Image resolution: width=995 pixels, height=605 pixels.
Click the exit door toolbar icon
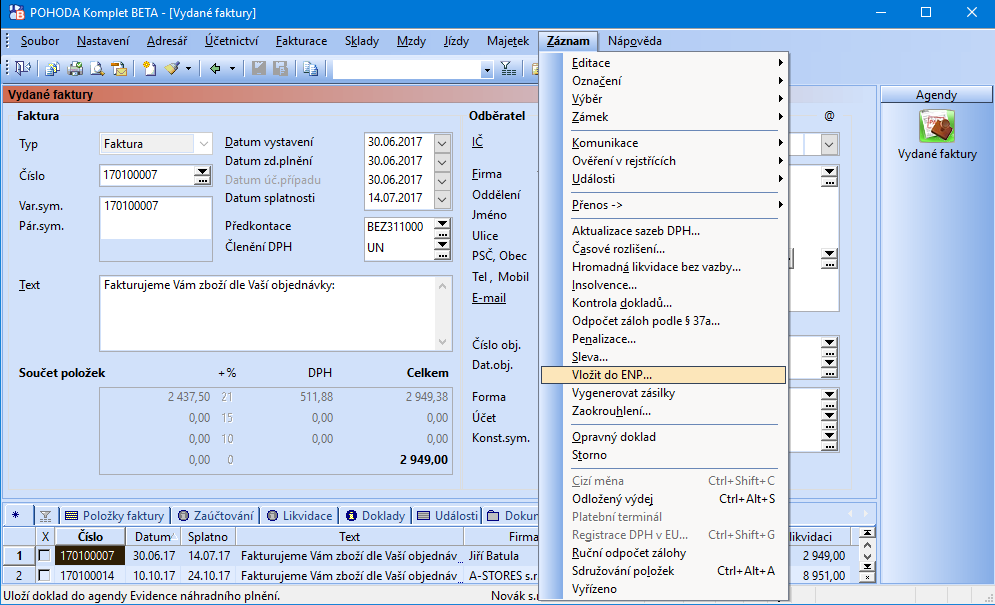click(x=23, y=68)
